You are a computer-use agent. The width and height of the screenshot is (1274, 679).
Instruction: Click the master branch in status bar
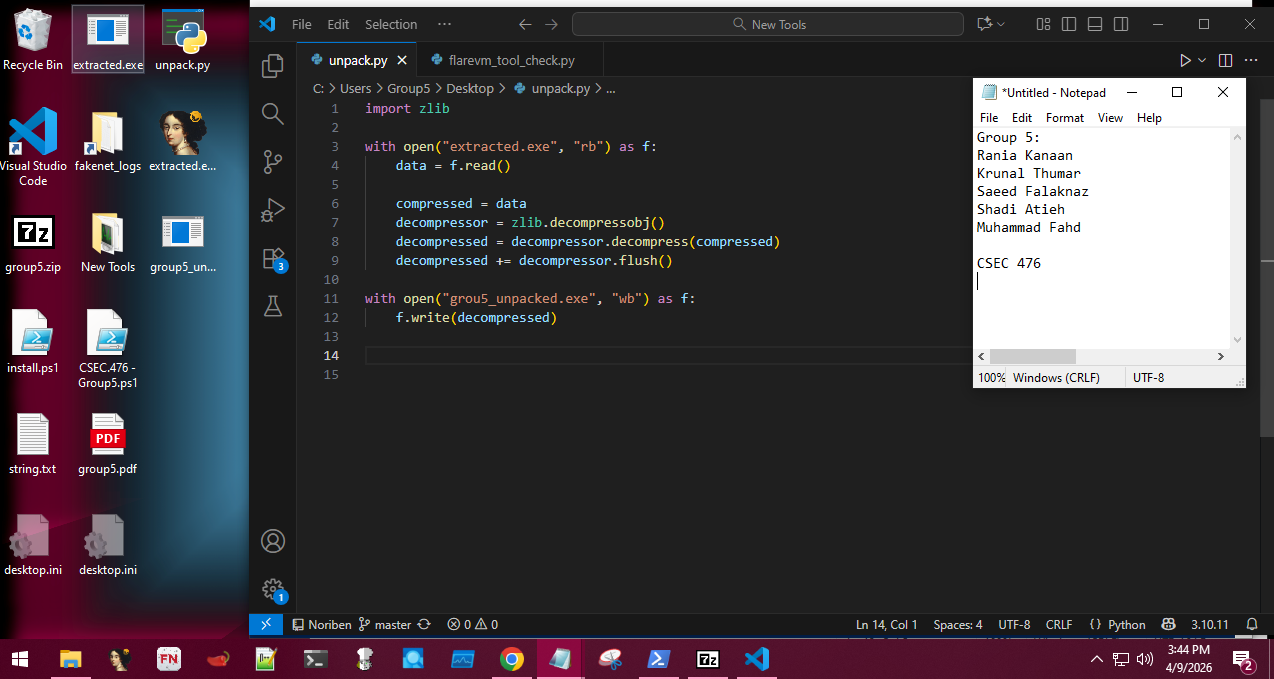[x=385, y=624]
